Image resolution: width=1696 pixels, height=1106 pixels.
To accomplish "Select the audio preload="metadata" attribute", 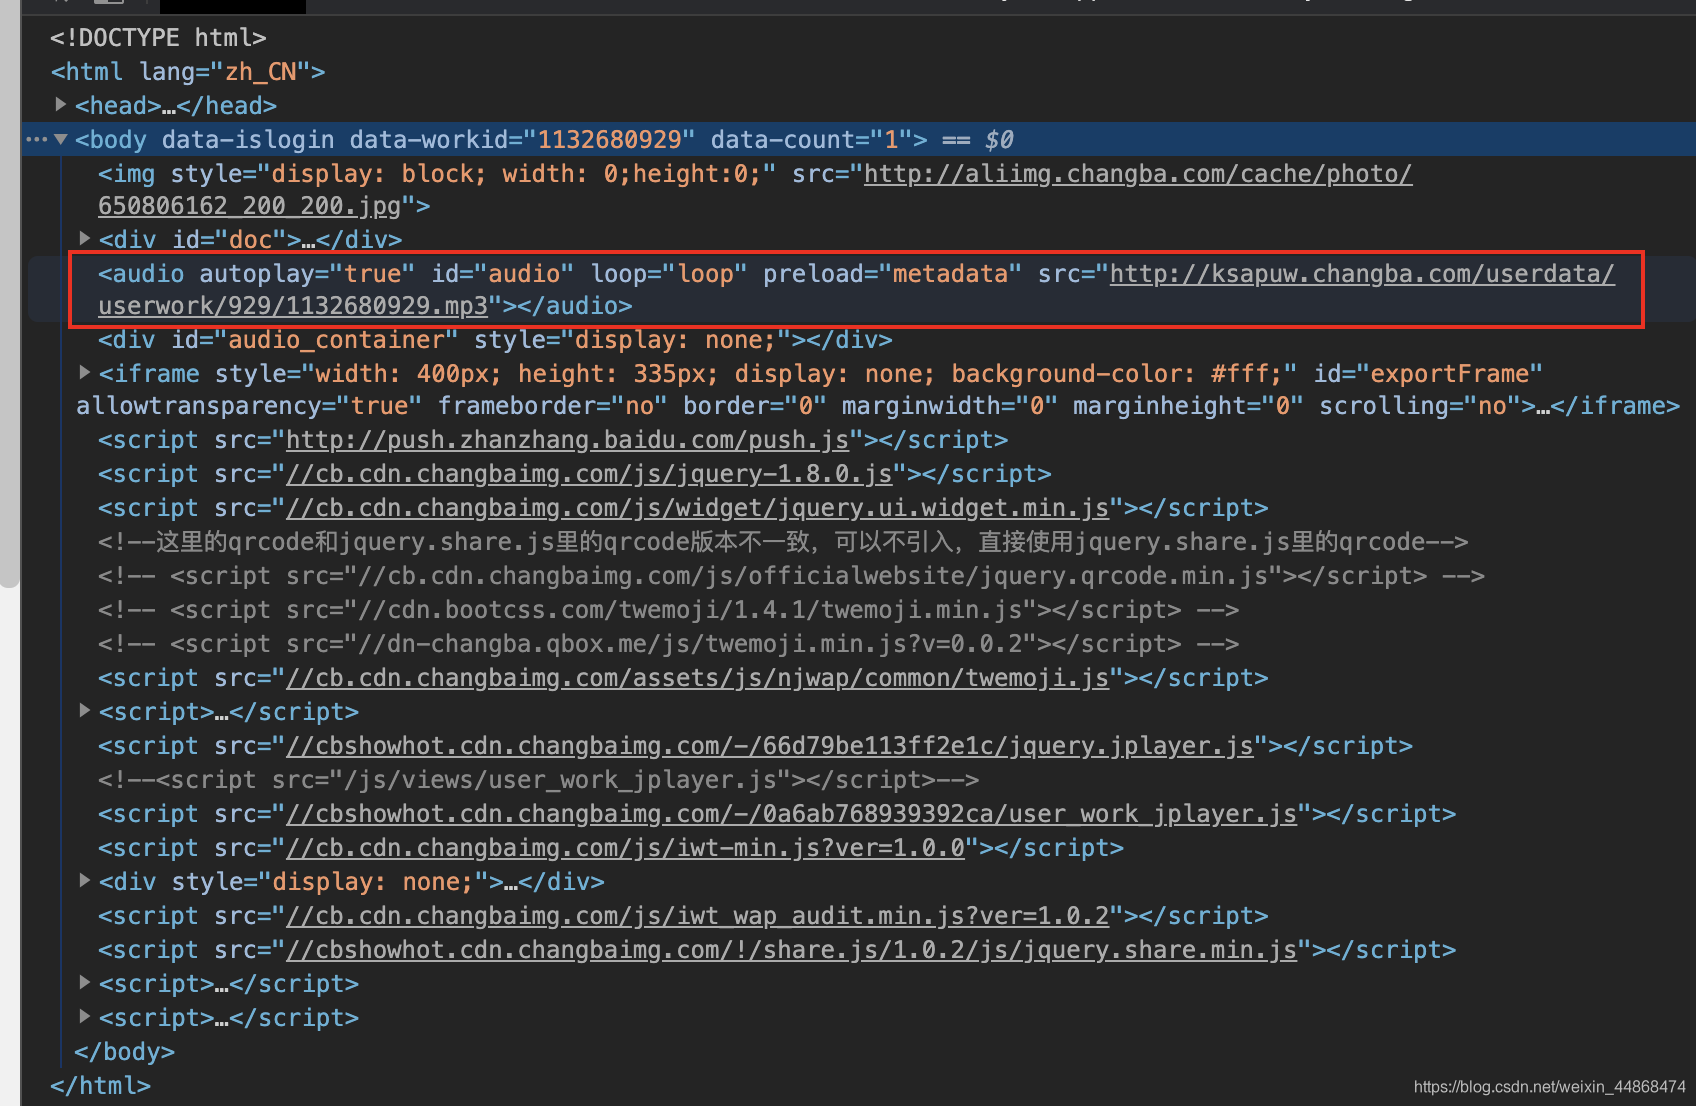I will [892, 274].
